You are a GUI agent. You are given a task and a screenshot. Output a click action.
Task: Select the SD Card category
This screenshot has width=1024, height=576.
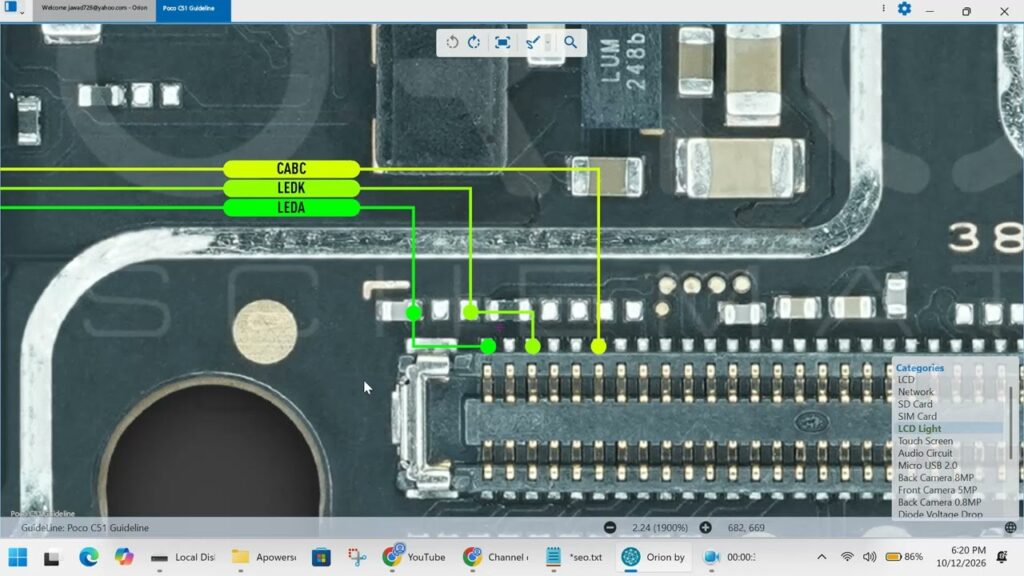point(915,404)
